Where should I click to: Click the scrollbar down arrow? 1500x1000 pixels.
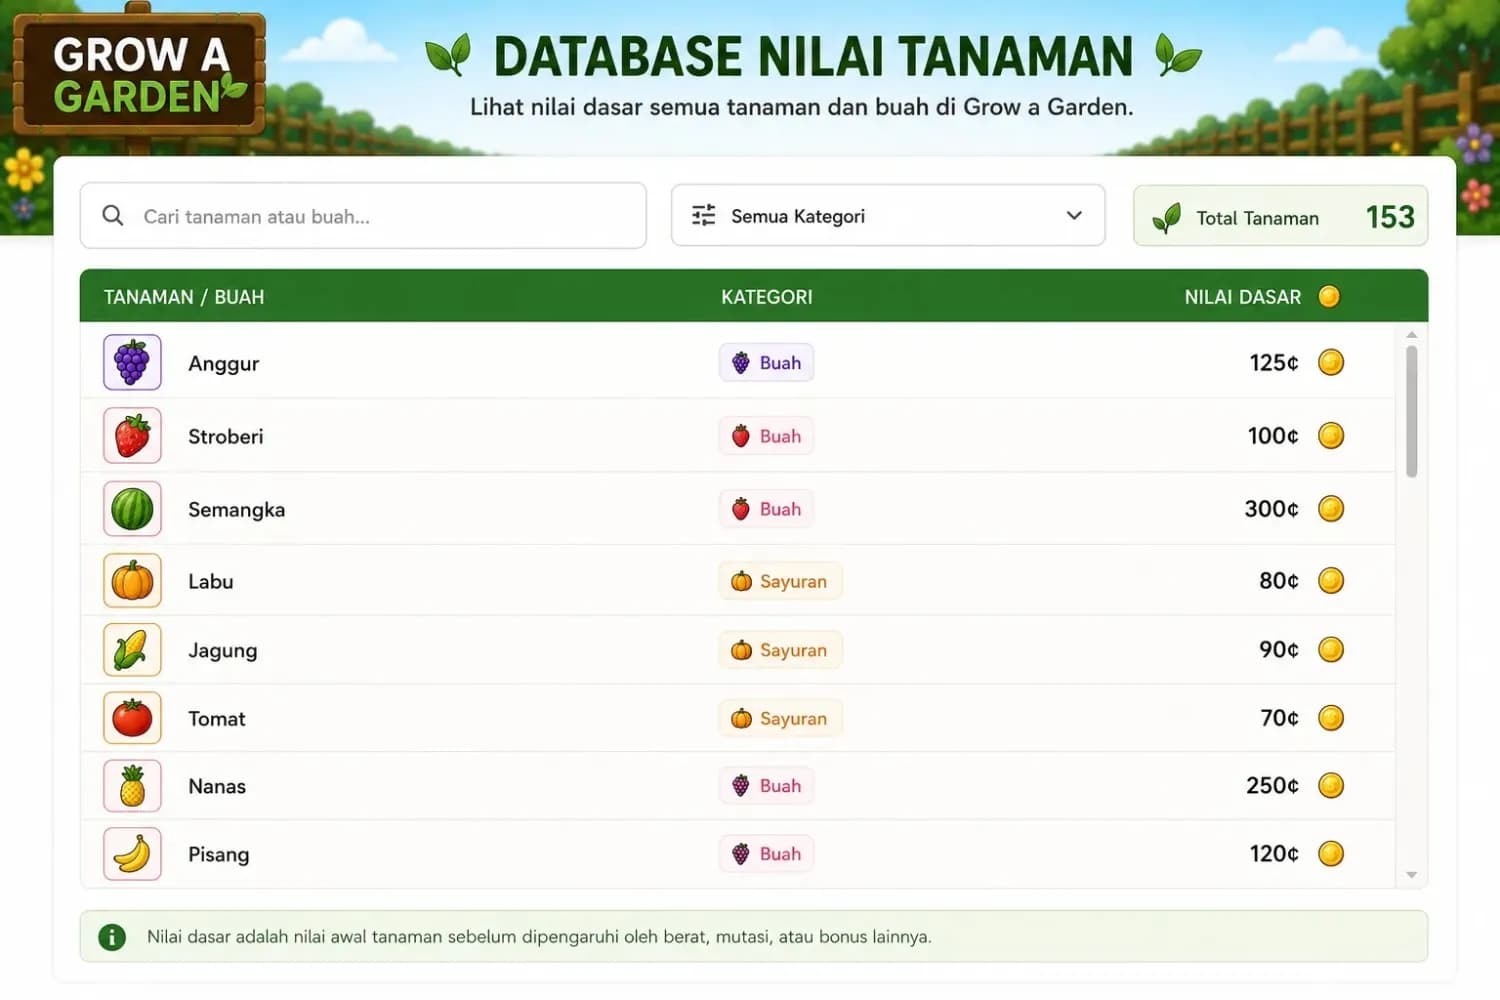click(1411, 875)
